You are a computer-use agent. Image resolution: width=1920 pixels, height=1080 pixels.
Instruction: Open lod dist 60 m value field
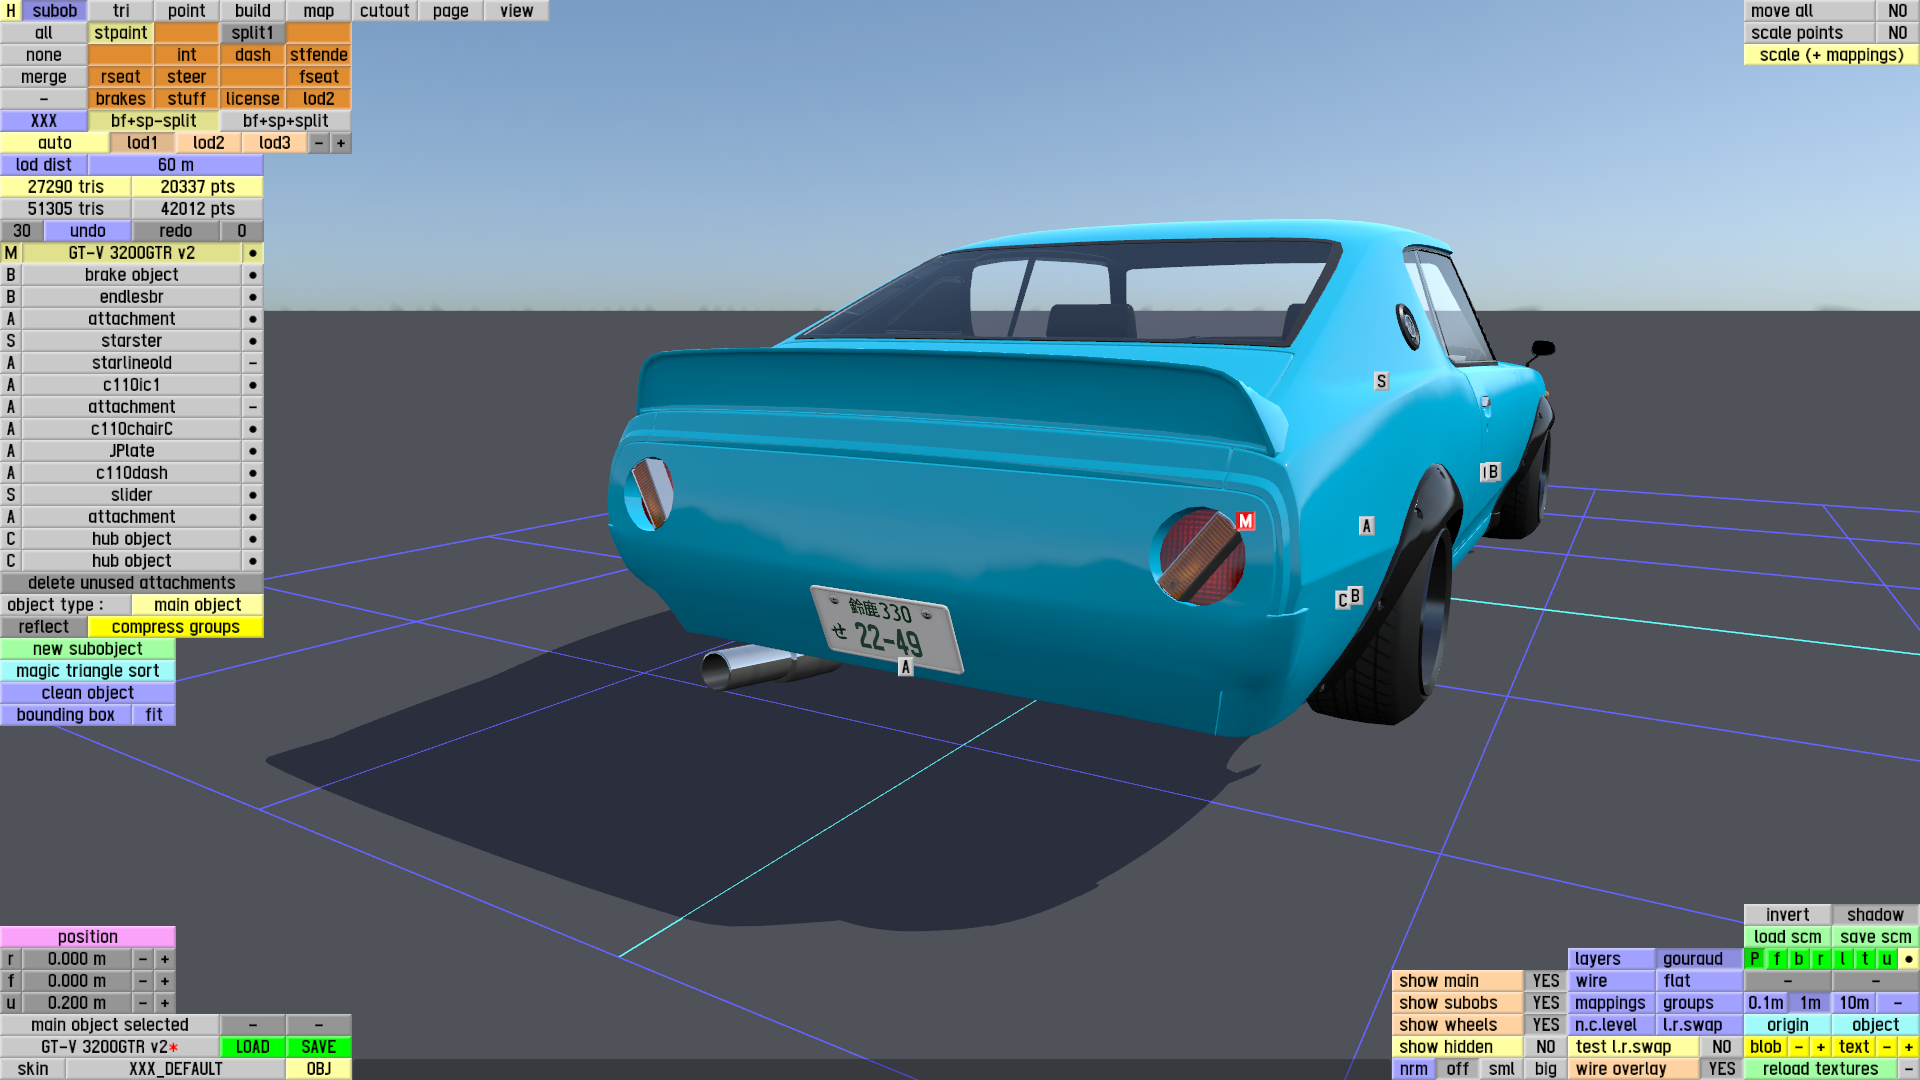click(175, 165)
